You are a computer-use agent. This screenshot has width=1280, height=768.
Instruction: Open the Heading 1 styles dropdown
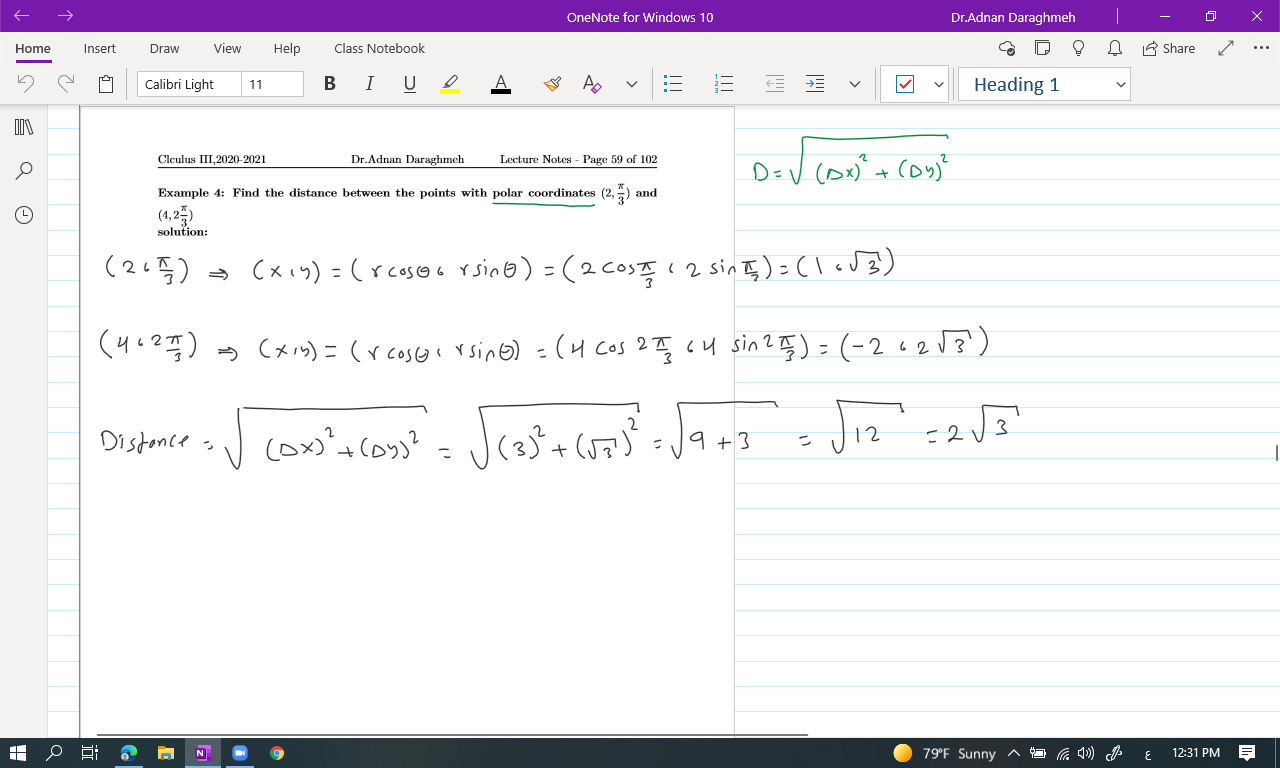click(x=1044, y=85)
